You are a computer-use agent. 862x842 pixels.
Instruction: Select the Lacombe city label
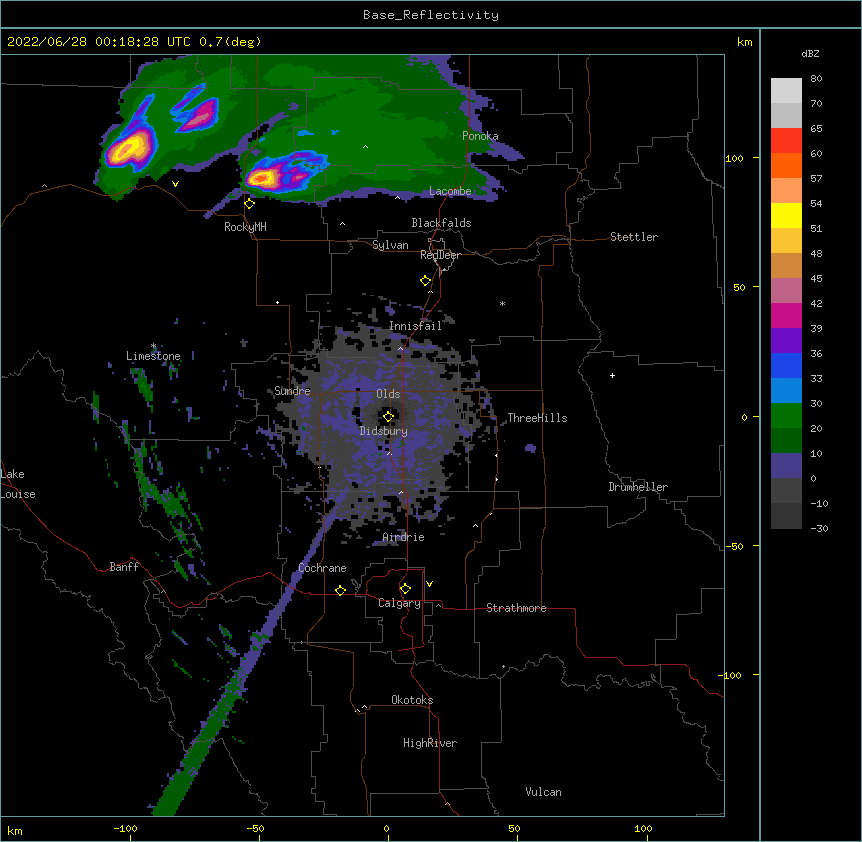(450, 191)
